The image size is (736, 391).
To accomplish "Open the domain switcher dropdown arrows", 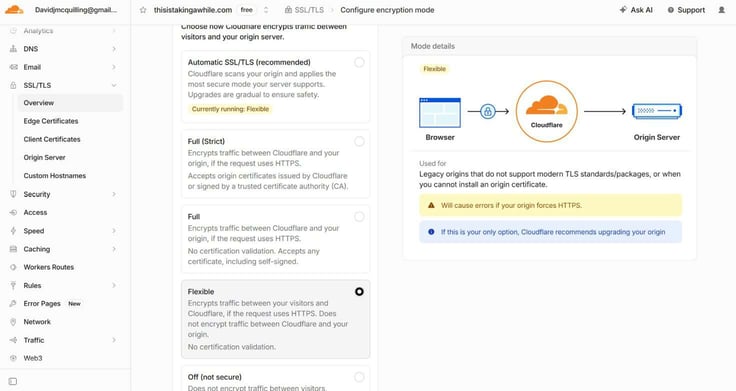I will pyautogui.click(x=266, y=10).
